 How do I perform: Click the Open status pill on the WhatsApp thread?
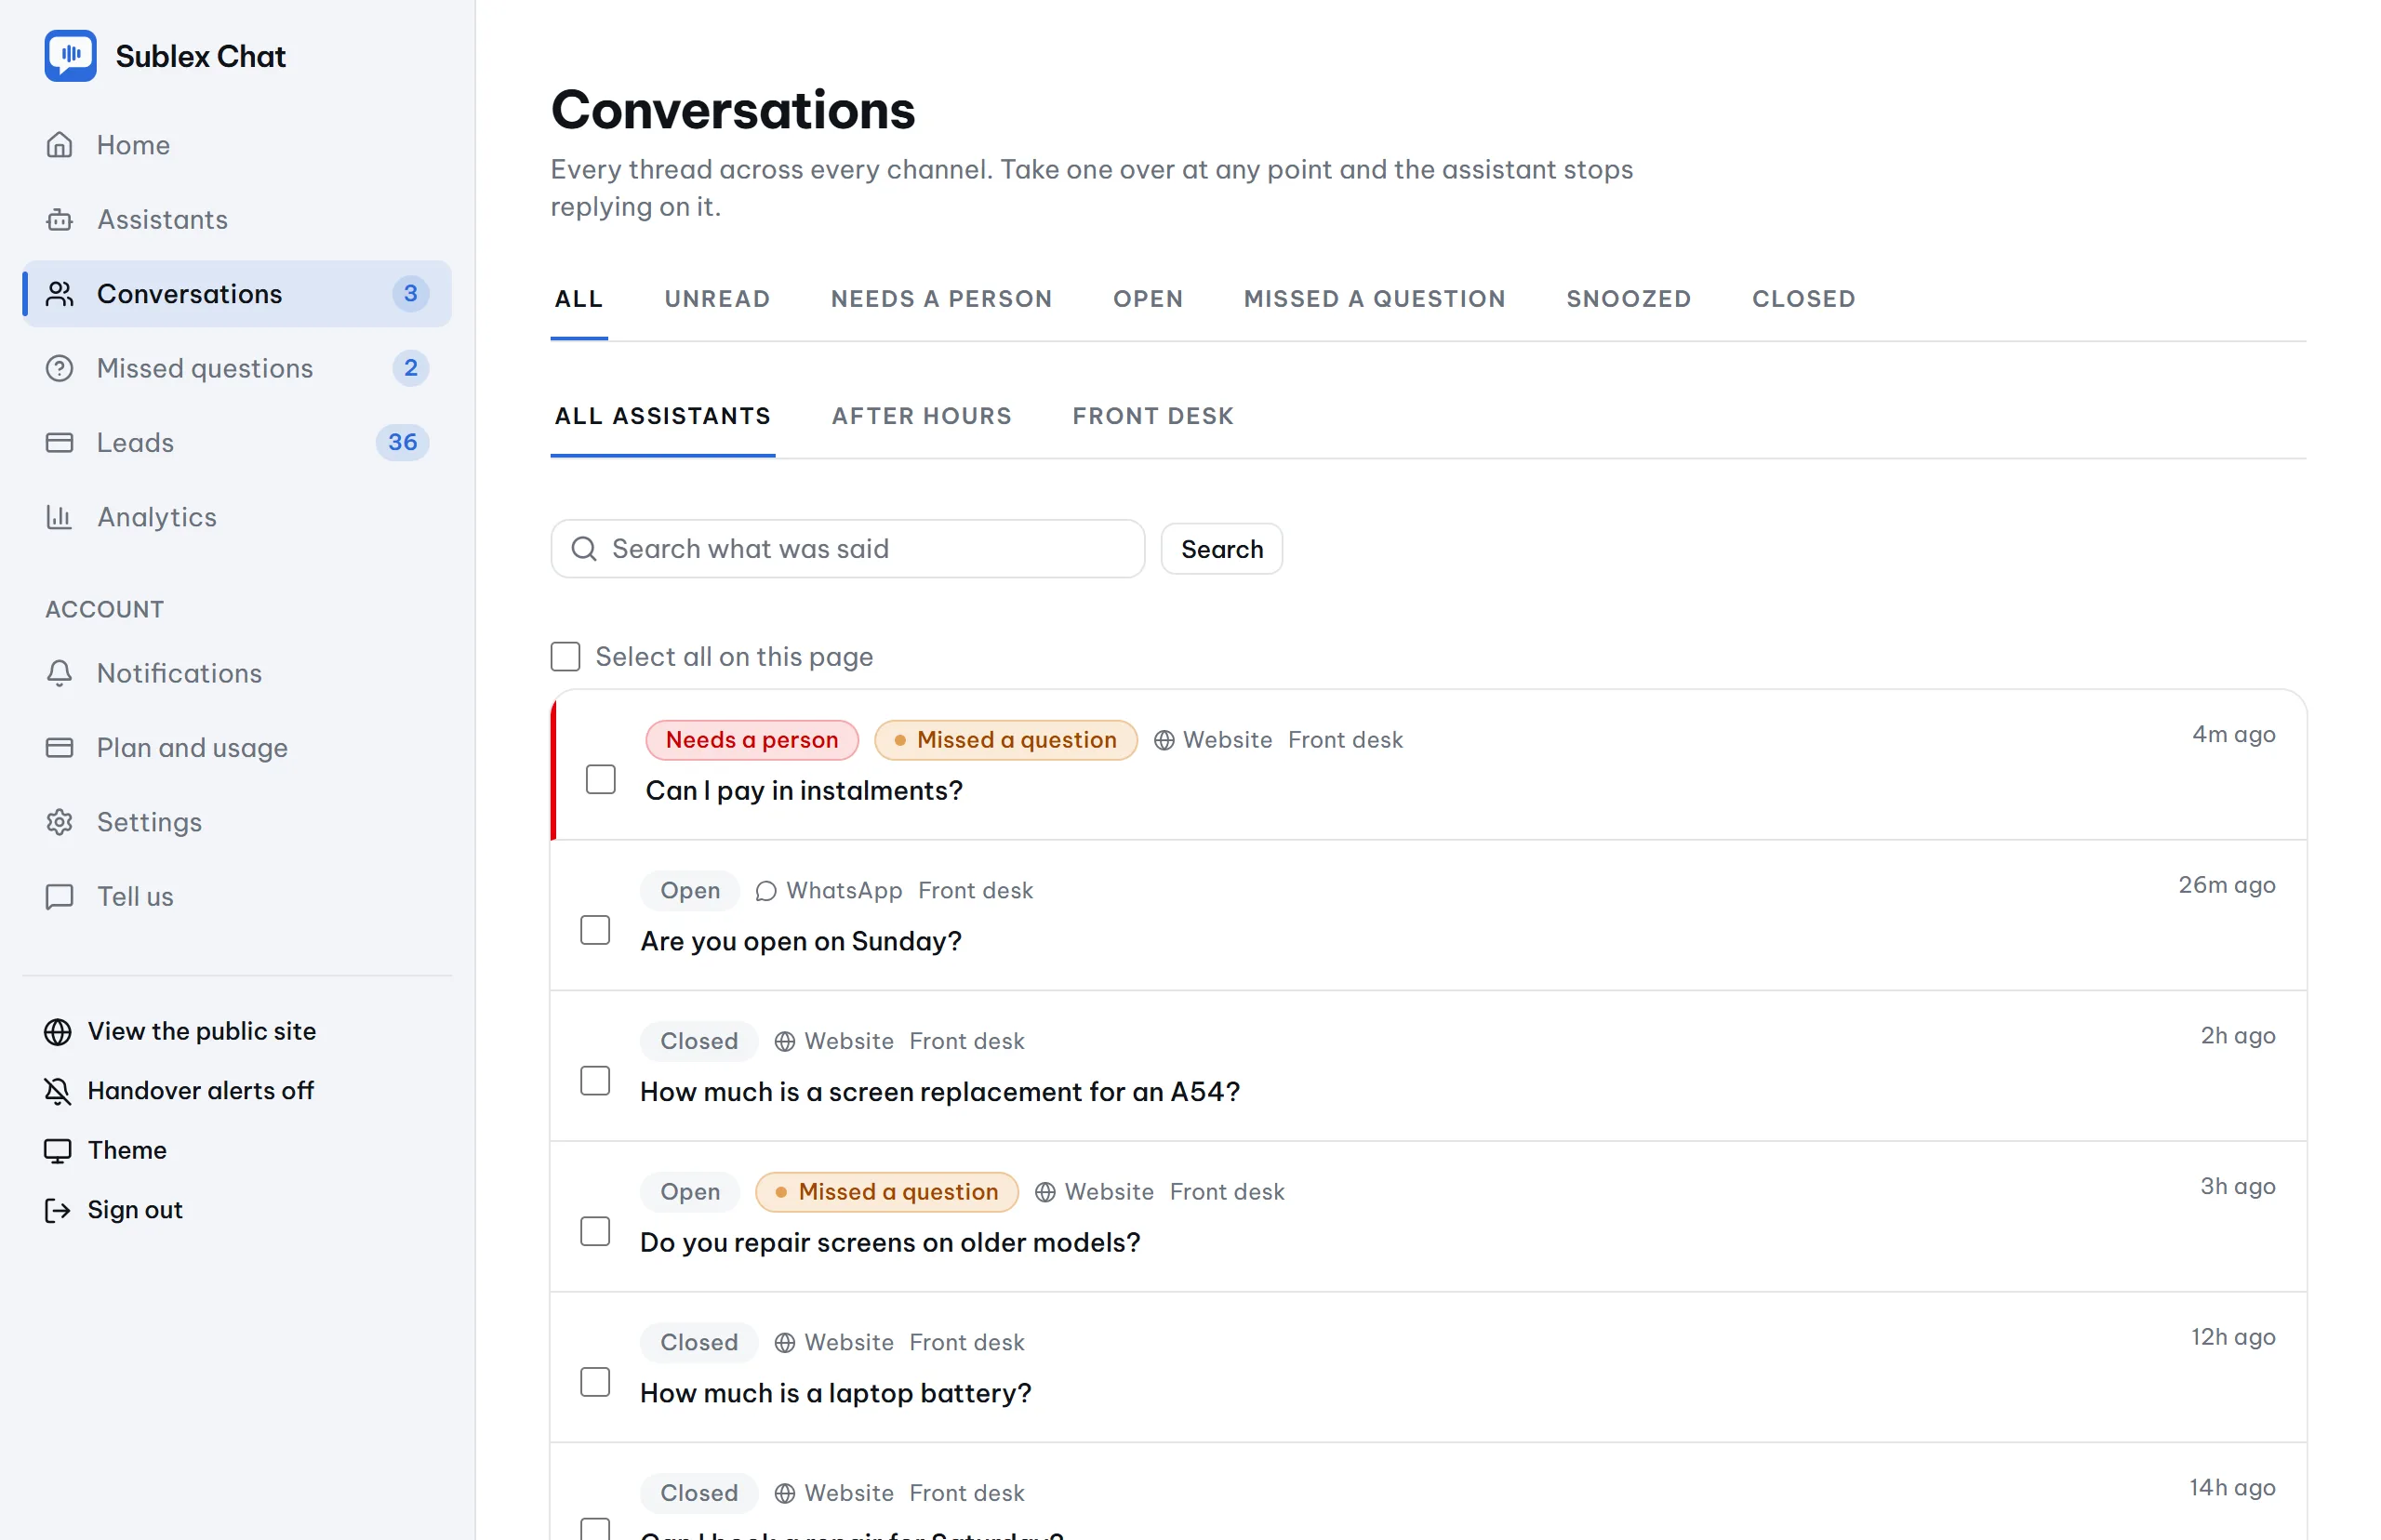tap(689, 891)
